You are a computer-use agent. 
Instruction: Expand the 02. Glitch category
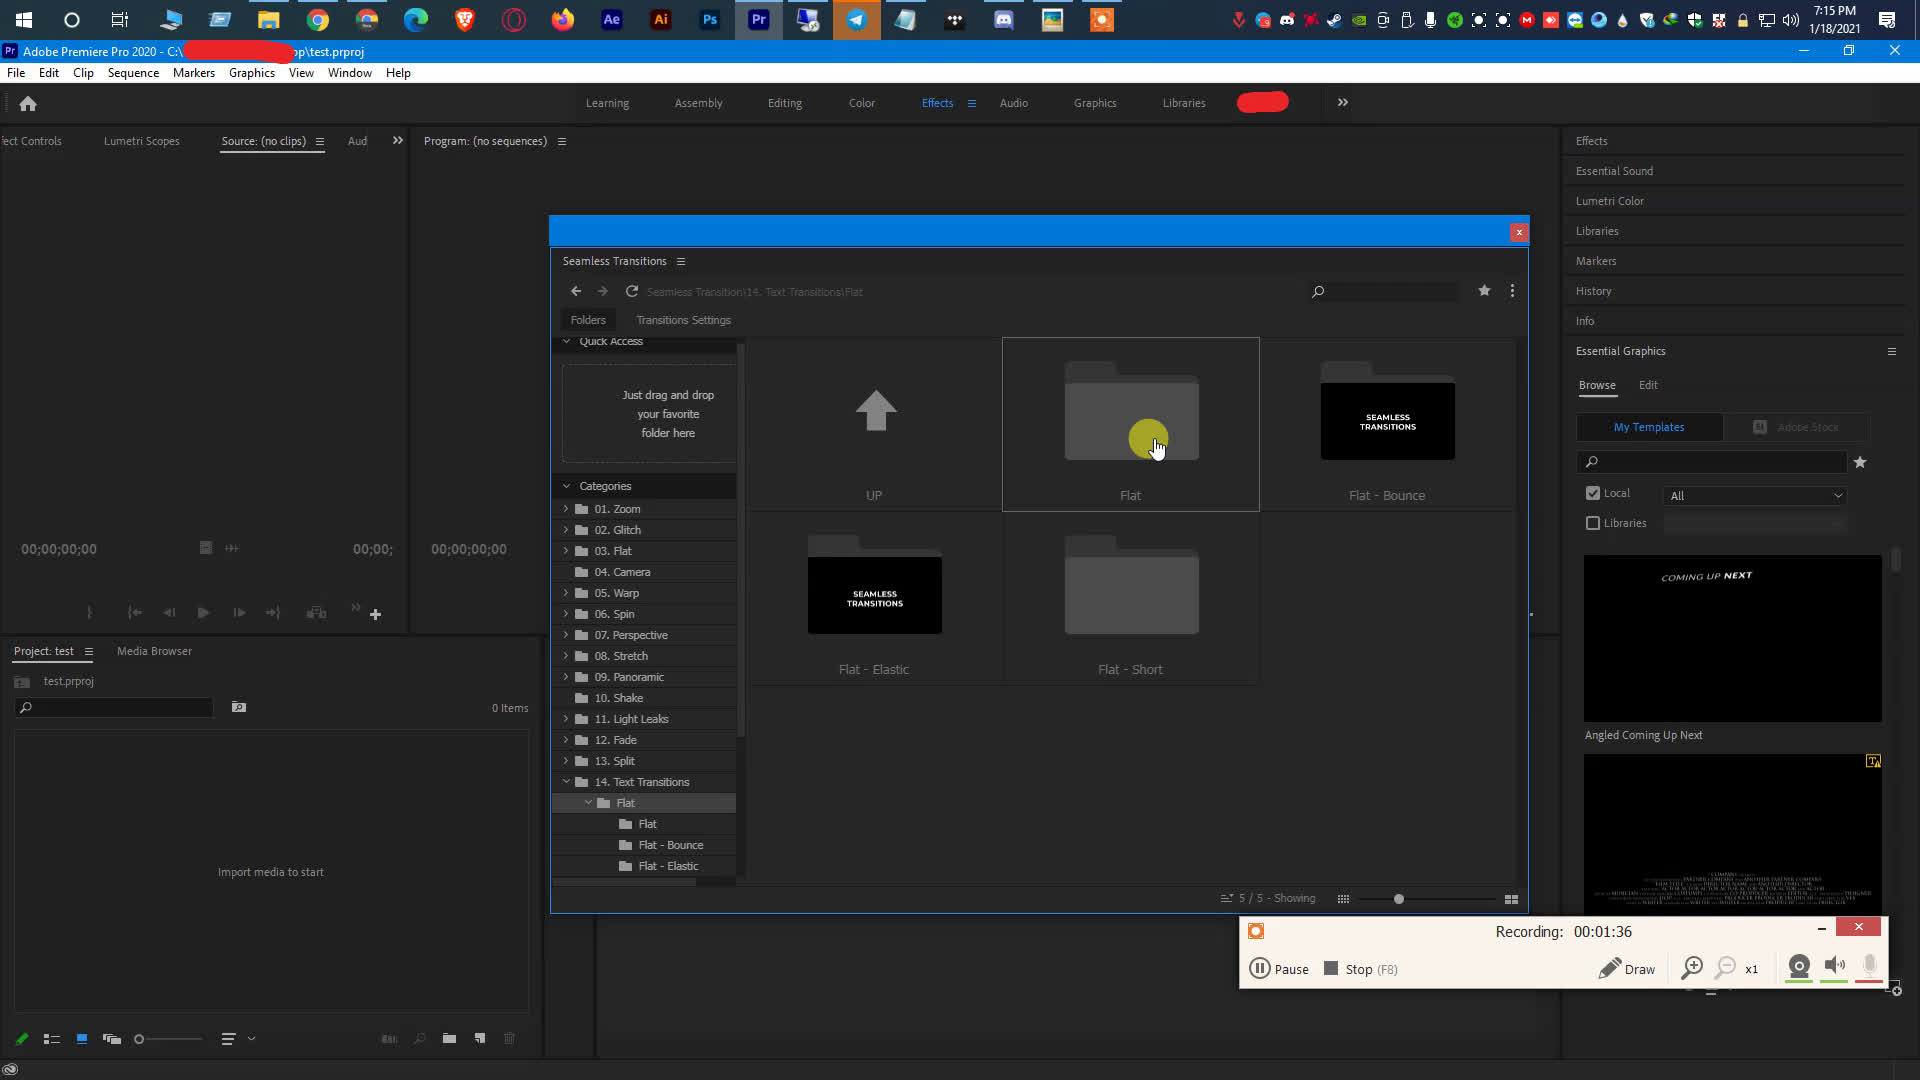pos(566,530)
